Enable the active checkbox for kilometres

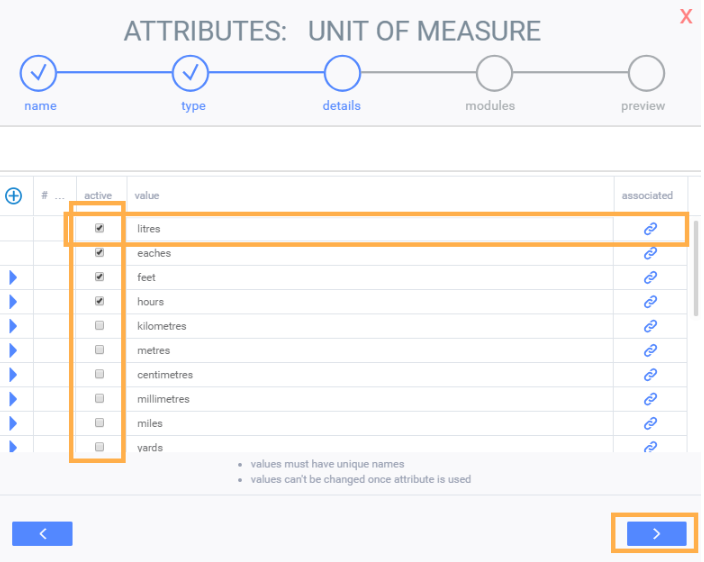[99, 326]
